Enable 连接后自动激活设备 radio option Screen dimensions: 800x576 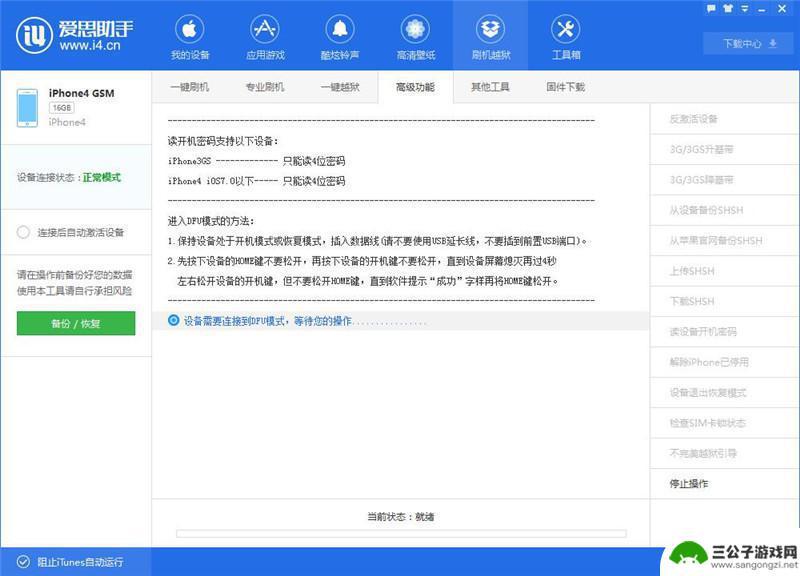tap(23, 232)
